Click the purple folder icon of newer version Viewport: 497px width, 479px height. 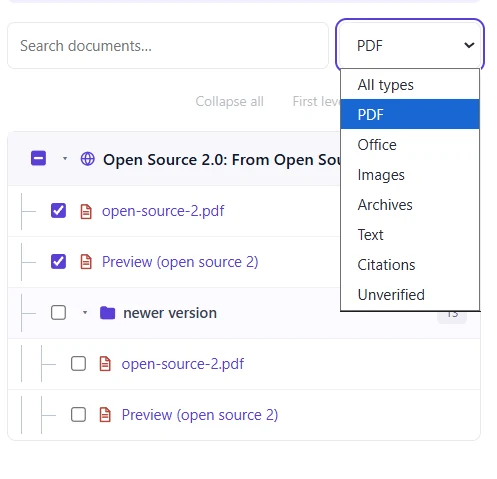(107, 313)
